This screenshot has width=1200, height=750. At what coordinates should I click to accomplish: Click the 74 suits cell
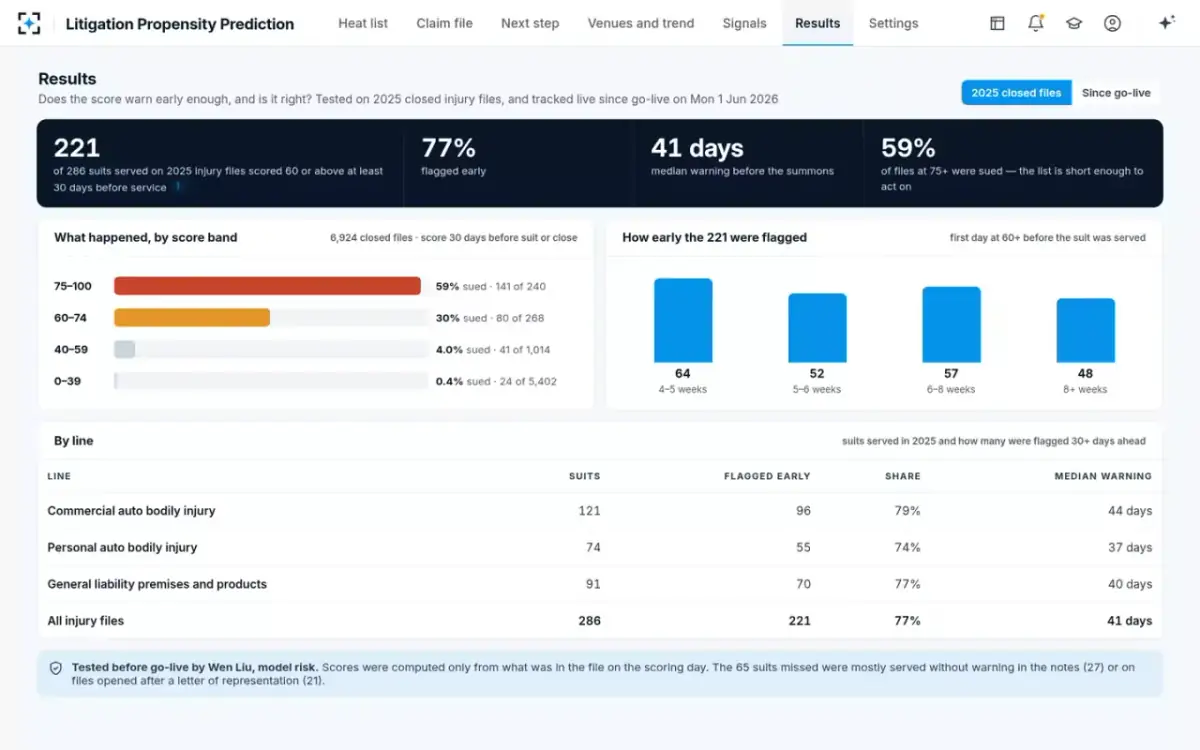pyautogui.click(x=593, y=547)
